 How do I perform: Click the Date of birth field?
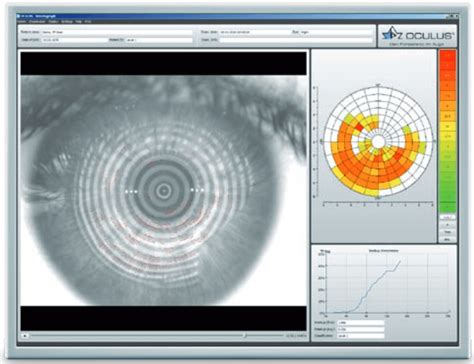74,40
